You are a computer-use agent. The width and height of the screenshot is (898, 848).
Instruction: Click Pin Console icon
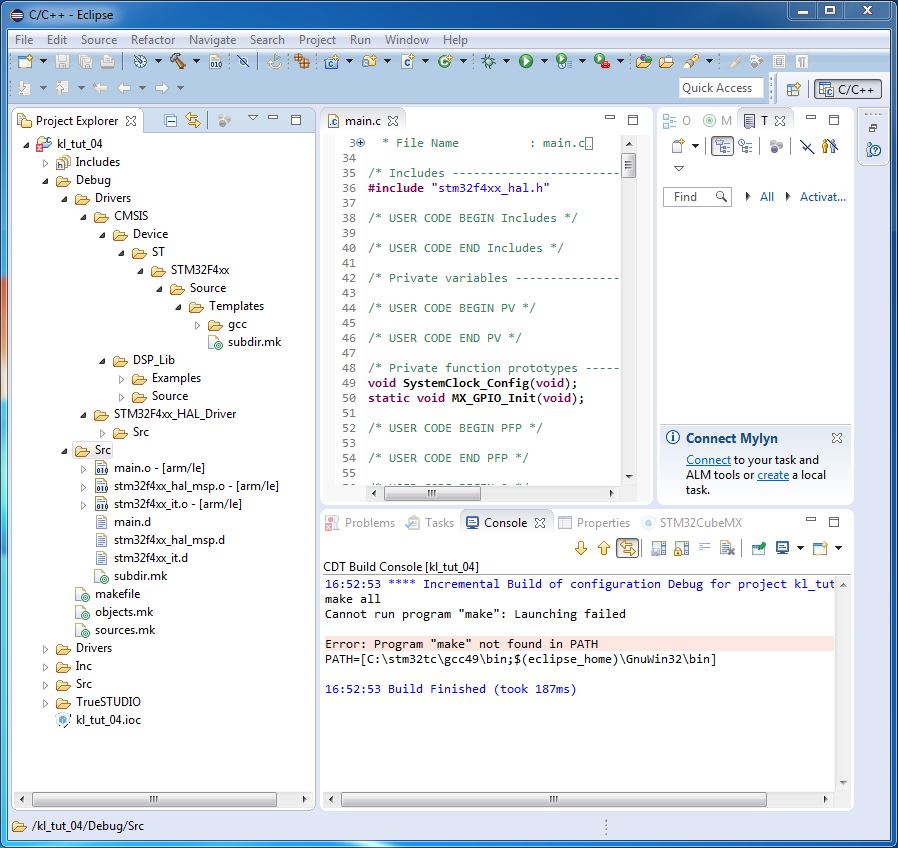click(759, 548)
